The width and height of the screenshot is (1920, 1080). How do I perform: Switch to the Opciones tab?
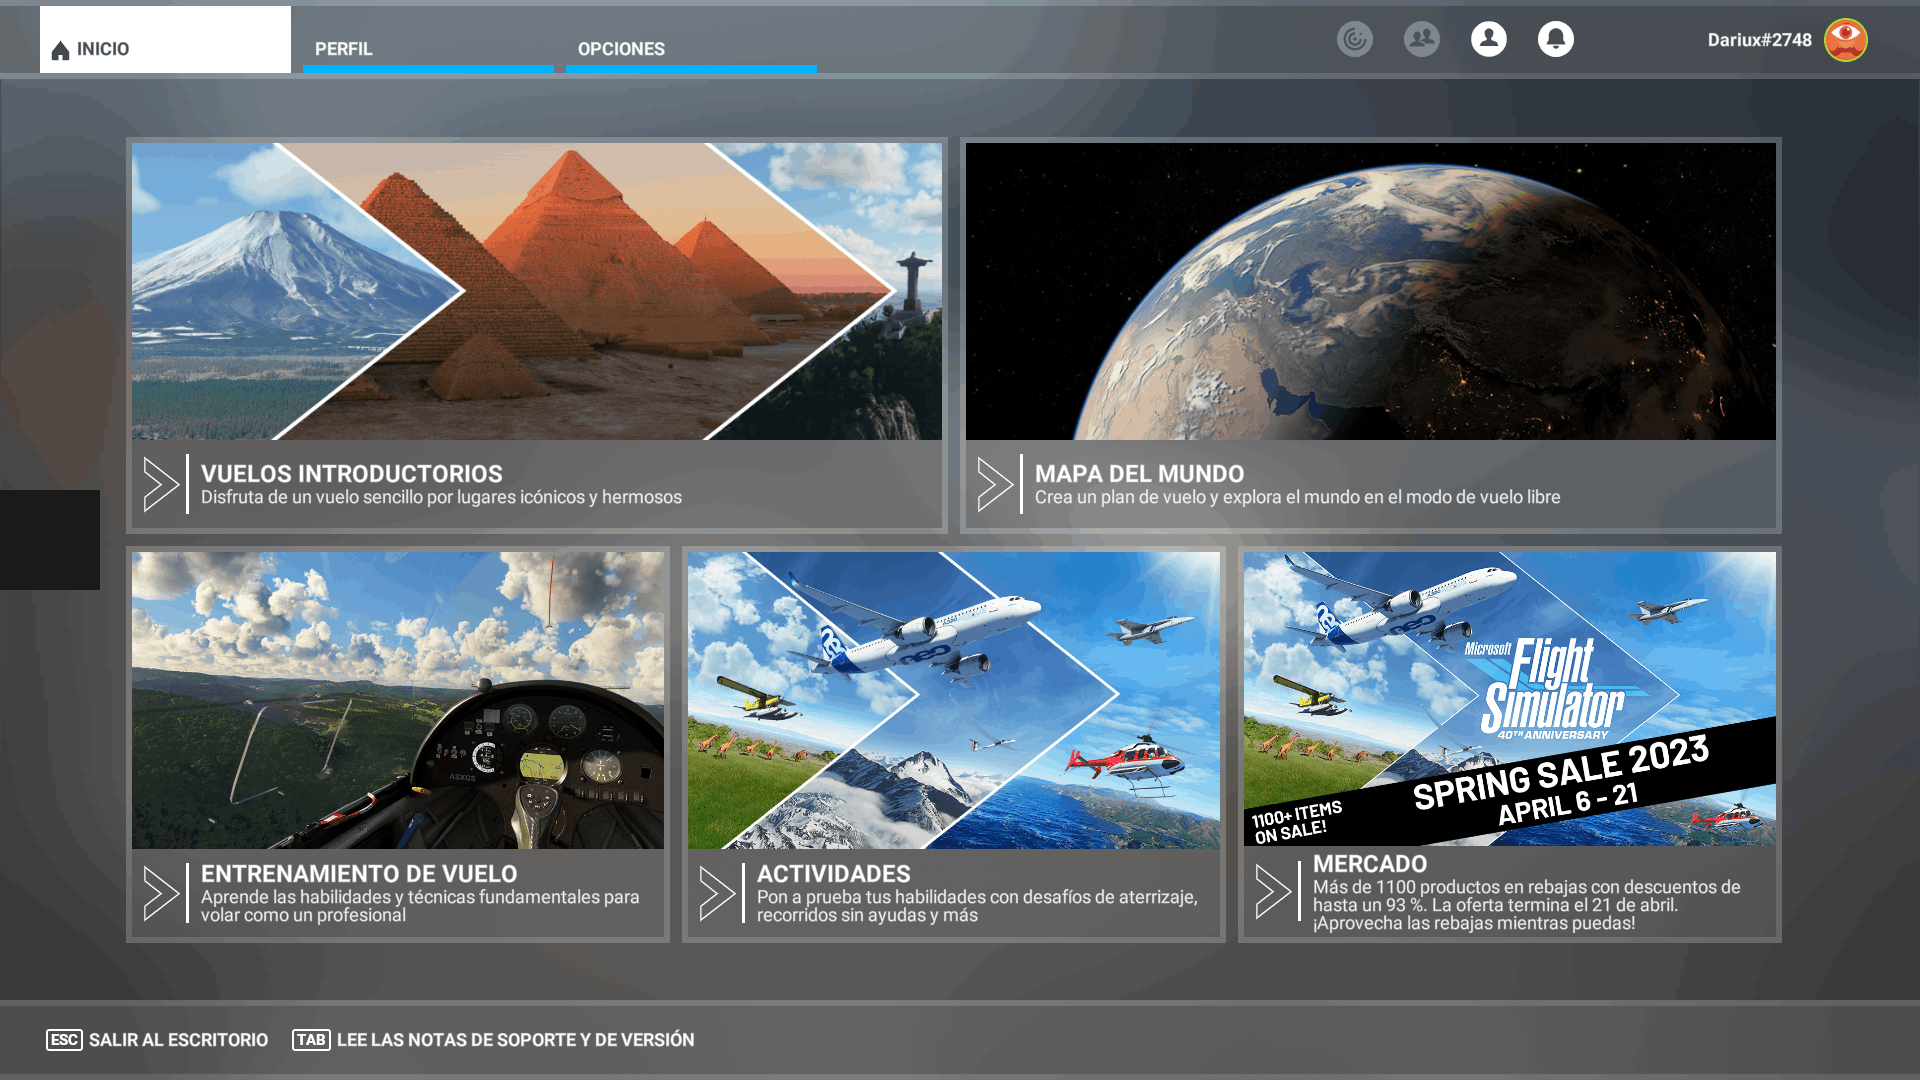690,48
